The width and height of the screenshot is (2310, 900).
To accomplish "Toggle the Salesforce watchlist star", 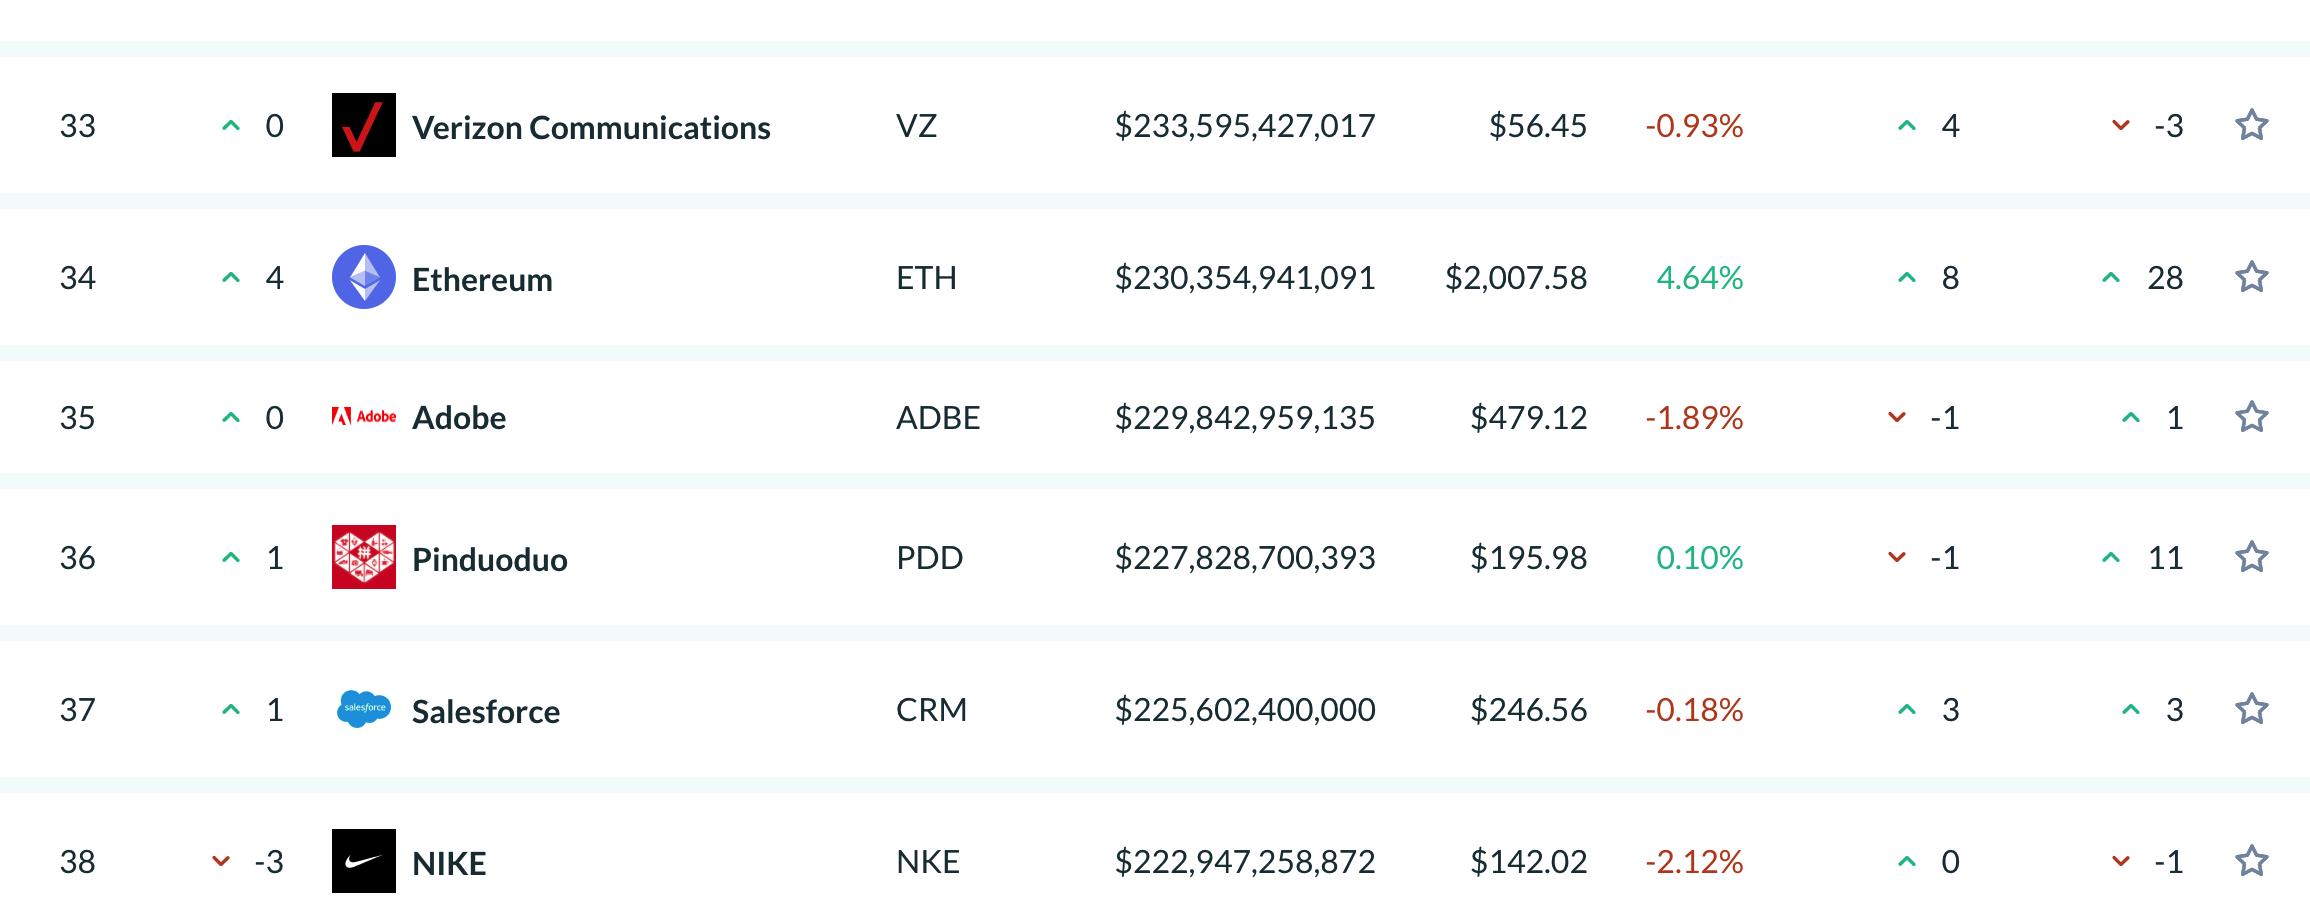I will pyautogui.click(x=2251, y=709).
